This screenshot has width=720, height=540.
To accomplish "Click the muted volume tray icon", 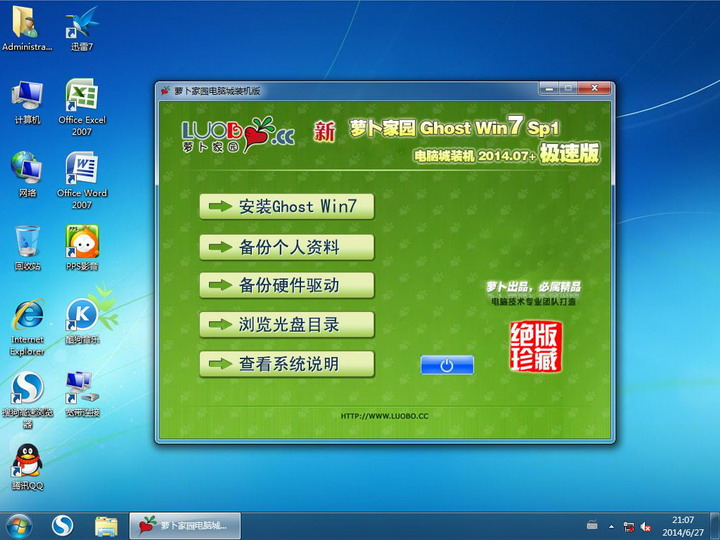I will click(645, 527).
